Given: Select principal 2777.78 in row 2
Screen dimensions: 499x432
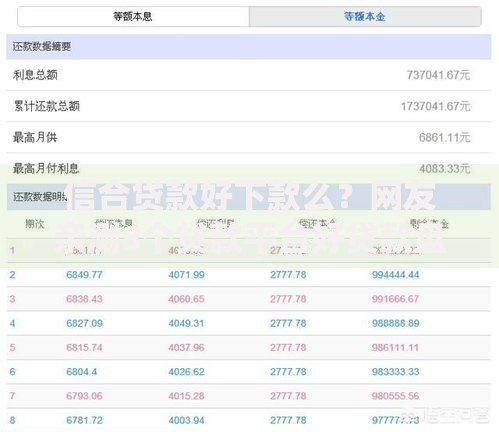Looking at the screenshot, I should (x=288, y=275).
